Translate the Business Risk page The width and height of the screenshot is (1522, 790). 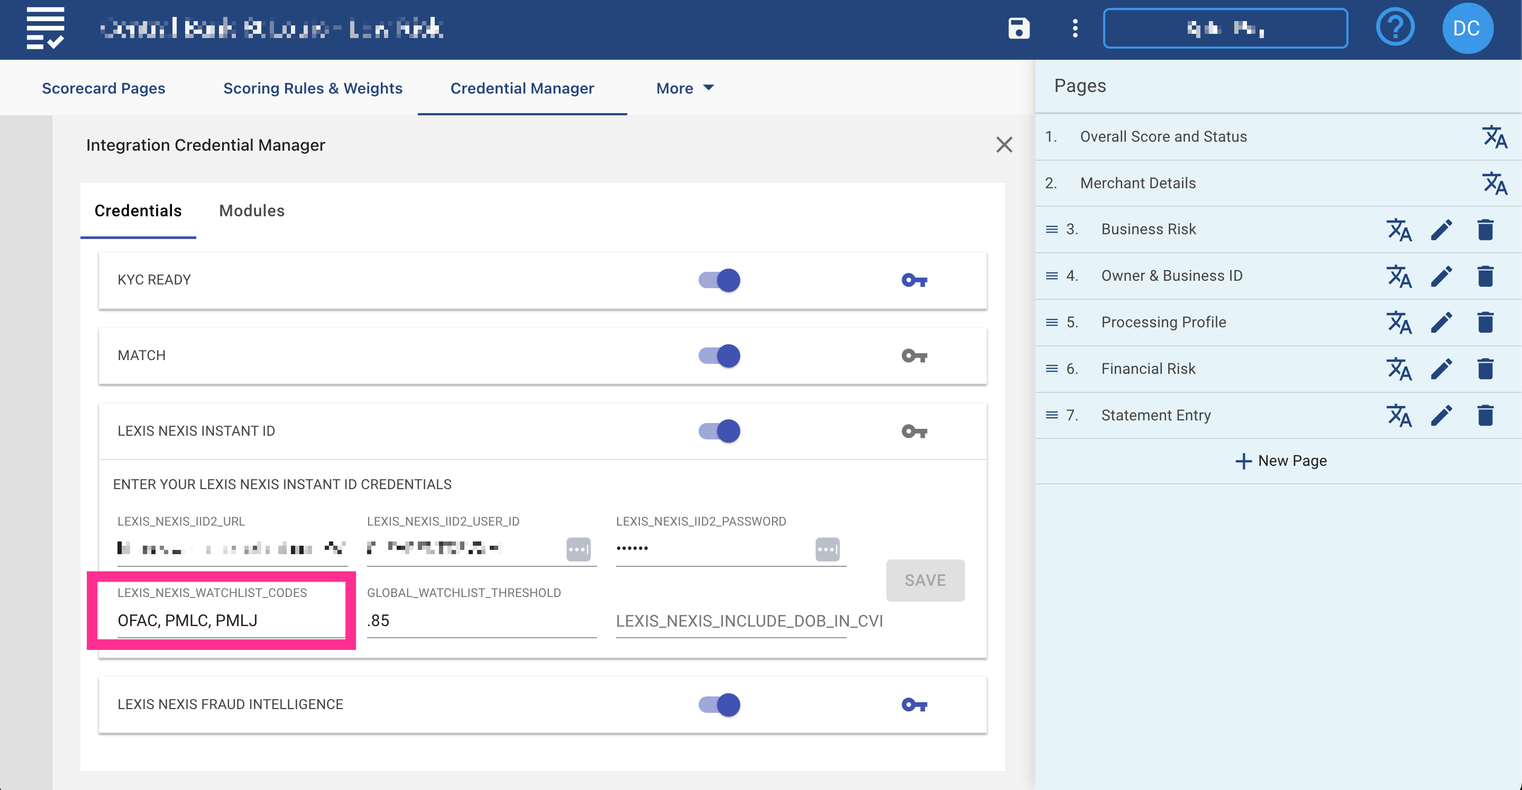[x=1399, y=230]
